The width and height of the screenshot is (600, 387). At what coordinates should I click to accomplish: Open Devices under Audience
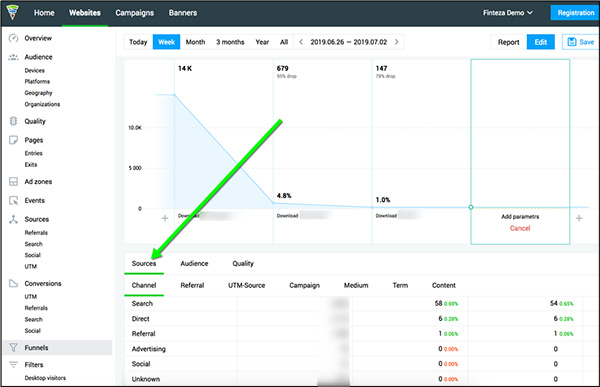pyautogui.click(x=34, y=70)
